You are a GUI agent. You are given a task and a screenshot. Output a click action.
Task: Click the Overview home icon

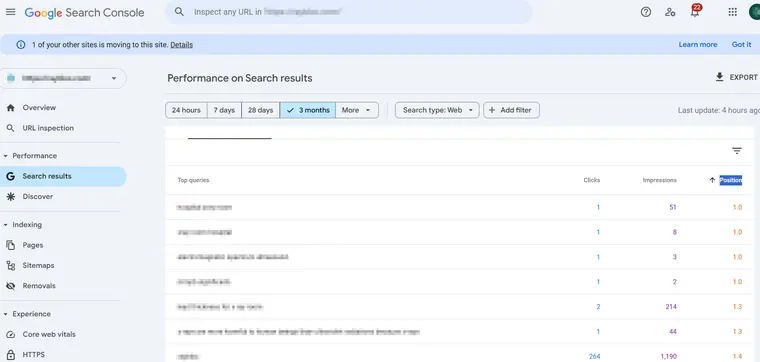(x=11, y=108)
